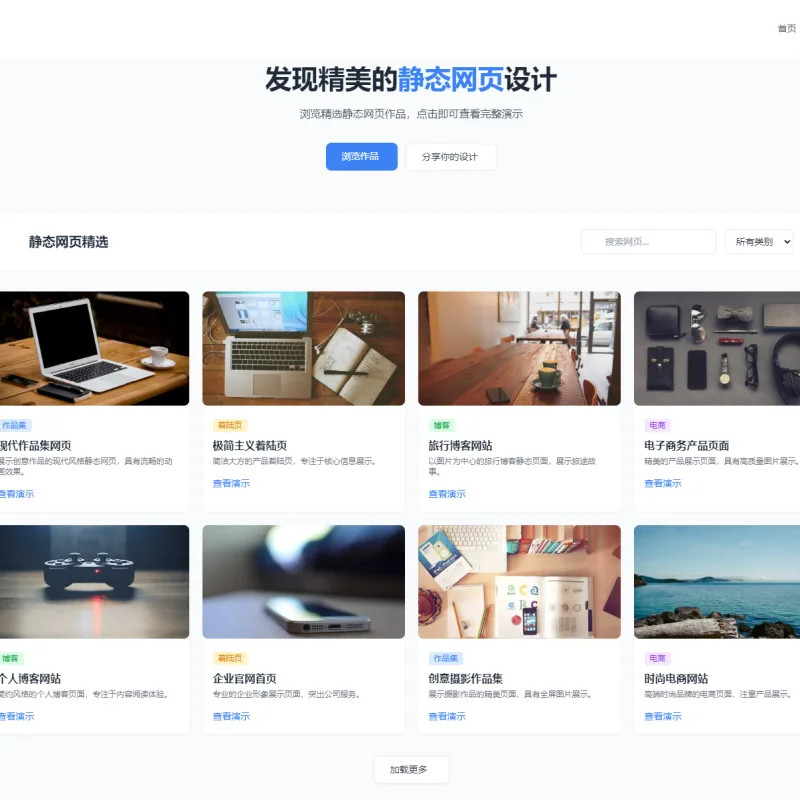Focus the 搜索网页 search field
This screenshot has width=800, height=800.
tap(648, 242)
